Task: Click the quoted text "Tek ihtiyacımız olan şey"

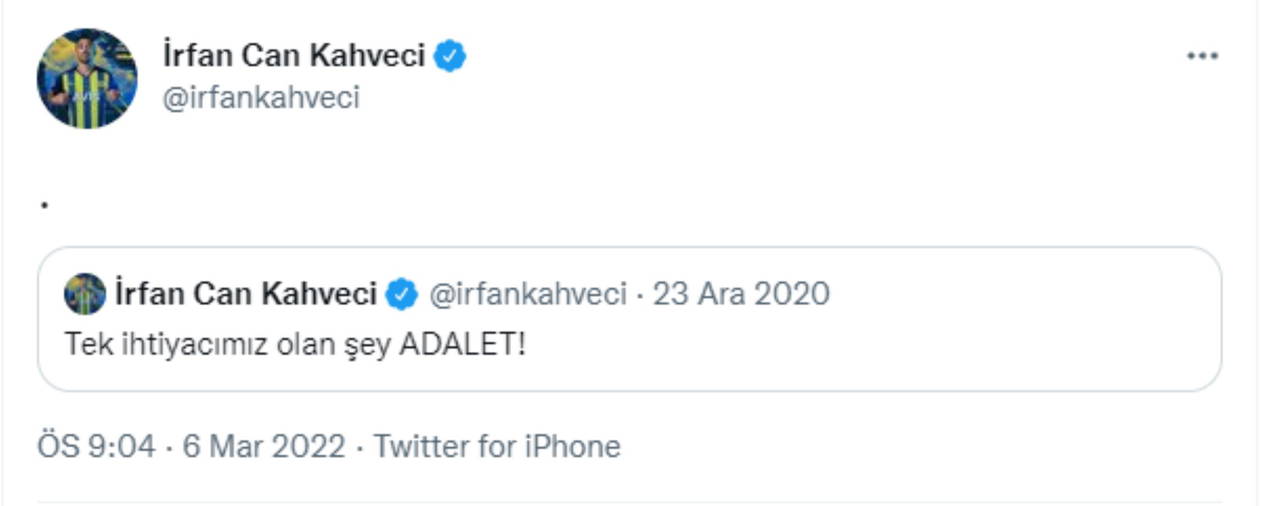Action: 228,344
